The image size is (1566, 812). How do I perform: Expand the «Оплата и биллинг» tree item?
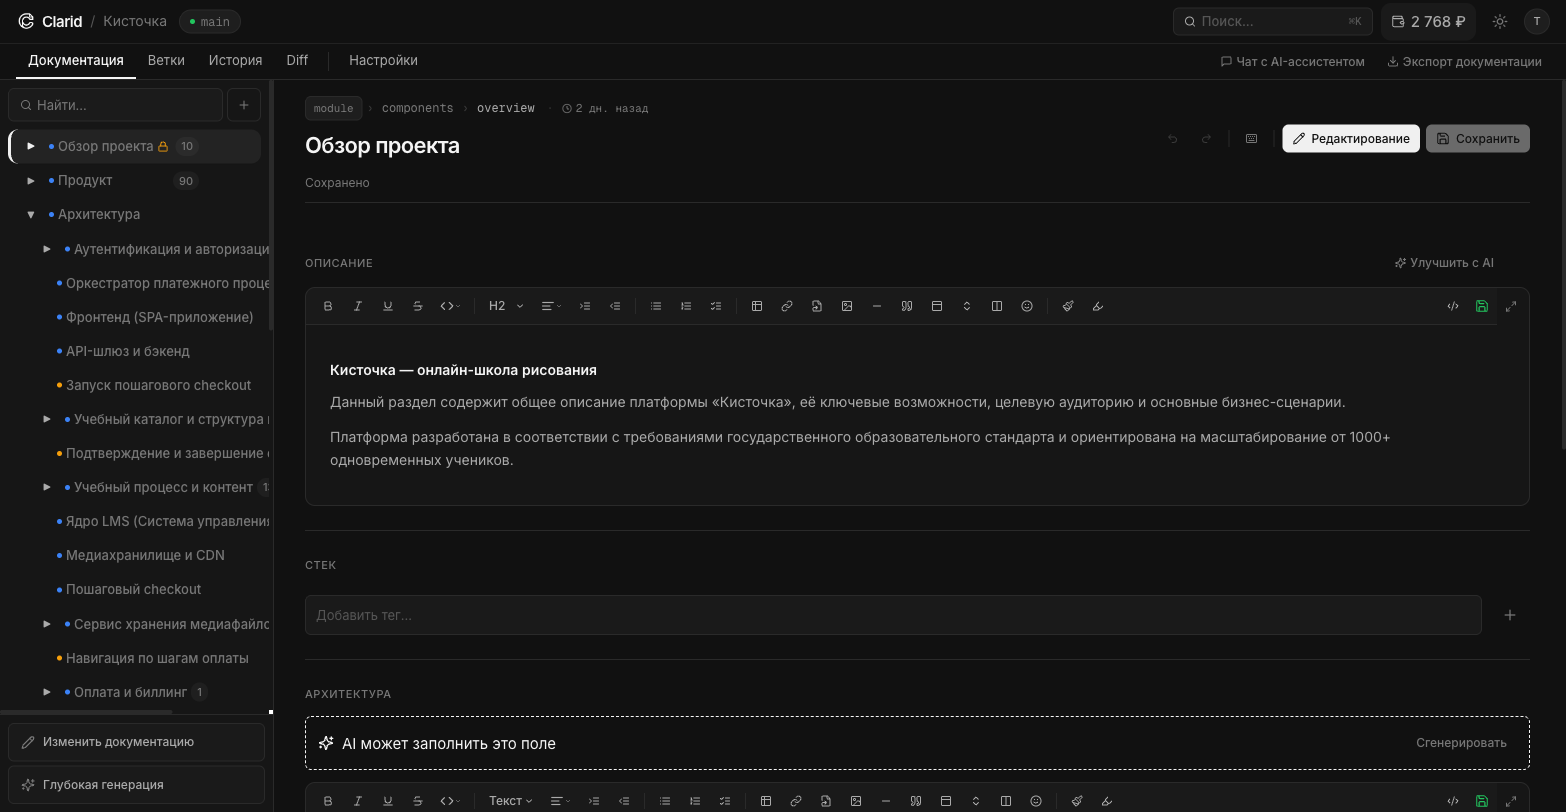click(46, 691)
